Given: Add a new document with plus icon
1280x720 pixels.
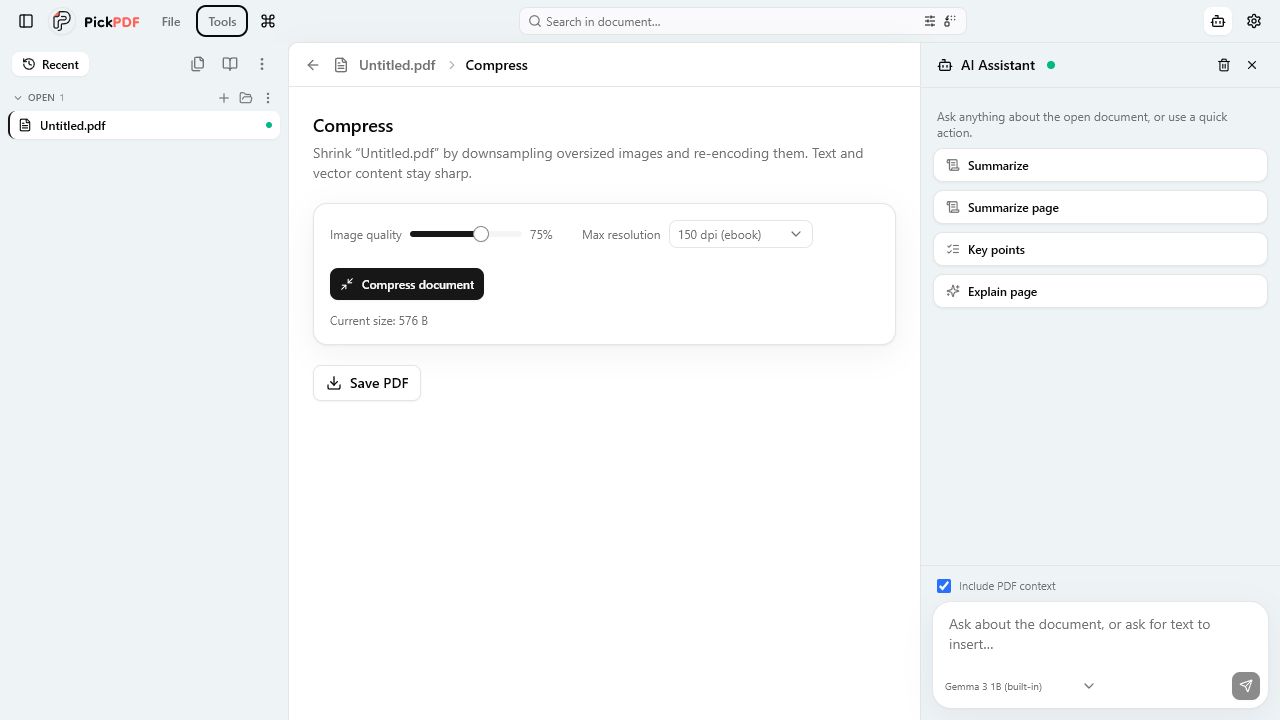Looking at the screenshot, I should click(224, 98).
